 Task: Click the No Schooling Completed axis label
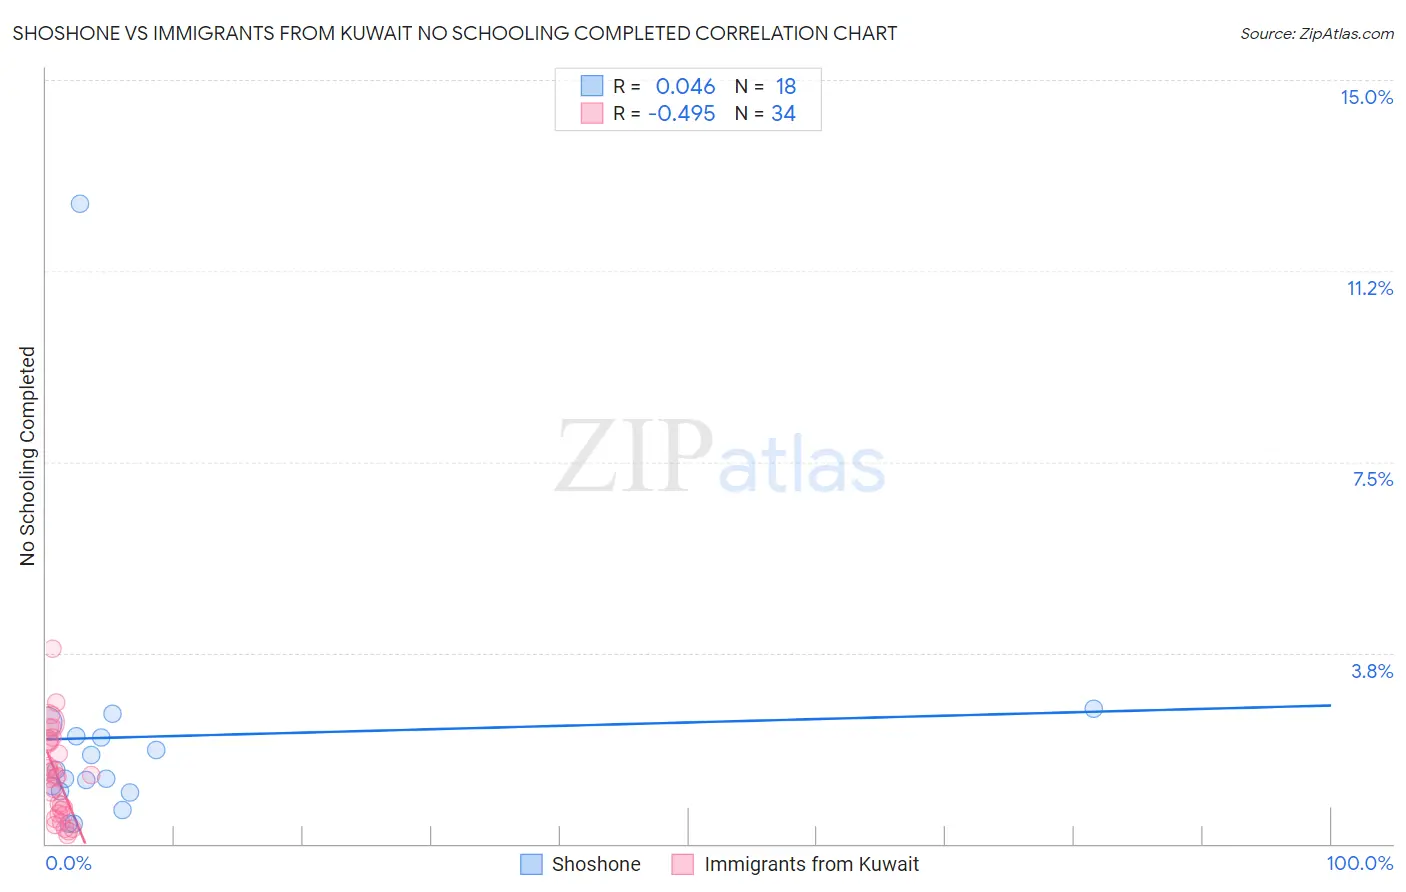(28, 456)
